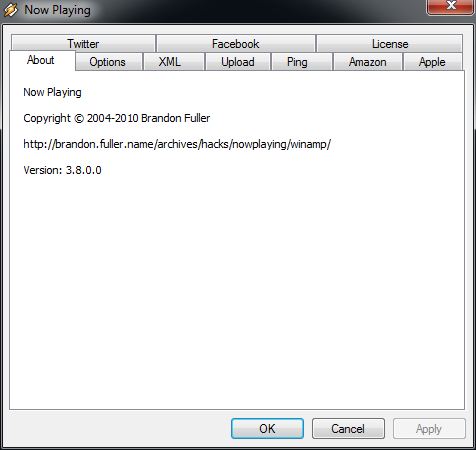Close the Now Playing dialog window
This screenshot has width=476, height=450.
[x=451, y=6]
